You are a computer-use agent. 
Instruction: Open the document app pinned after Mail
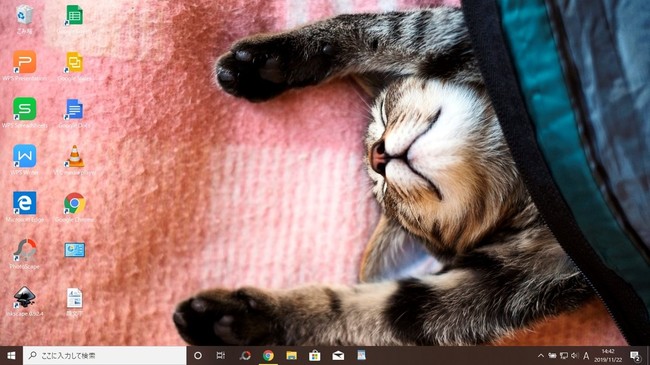pos(361,355)
